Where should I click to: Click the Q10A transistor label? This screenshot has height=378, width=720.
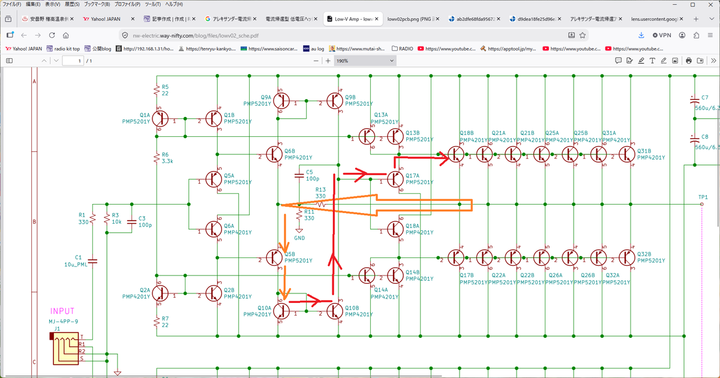(264, 308)
